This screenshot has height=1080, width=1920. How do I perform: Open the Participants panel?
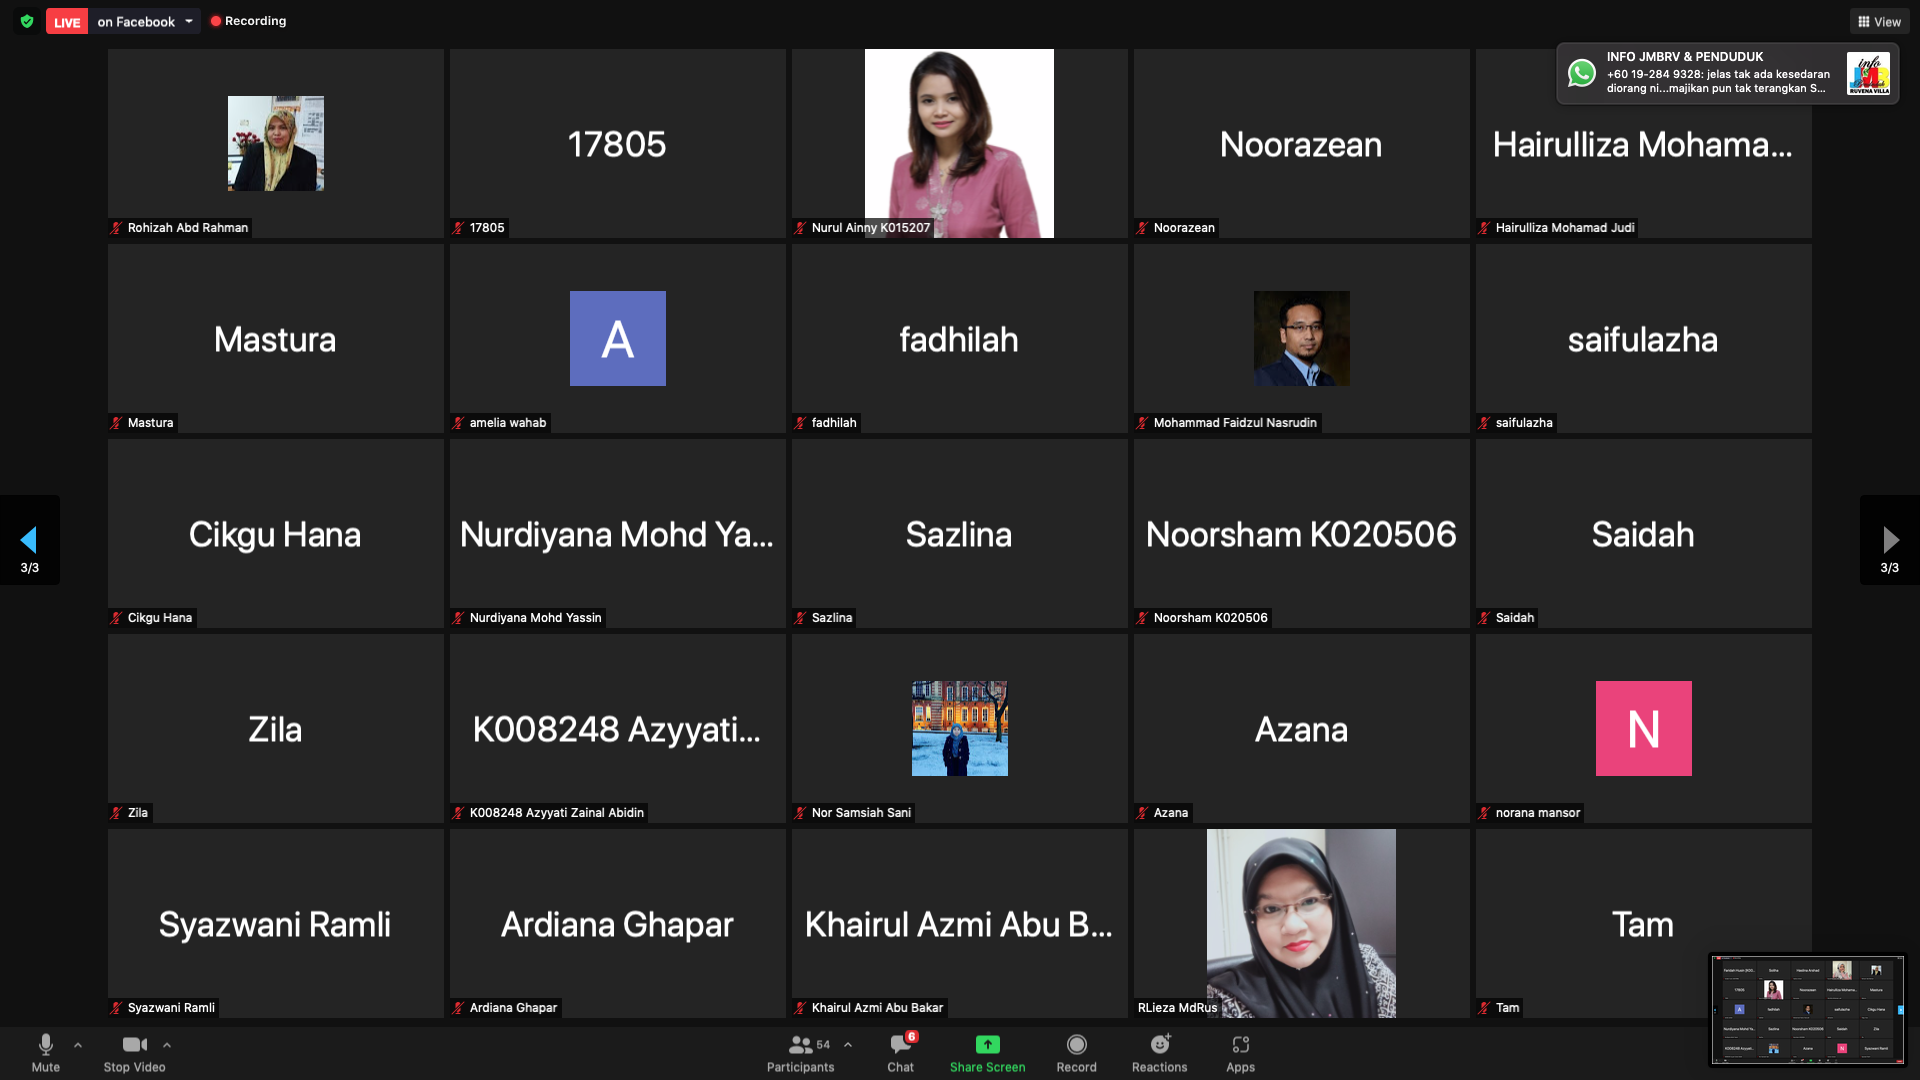[x=800, y=1053]
